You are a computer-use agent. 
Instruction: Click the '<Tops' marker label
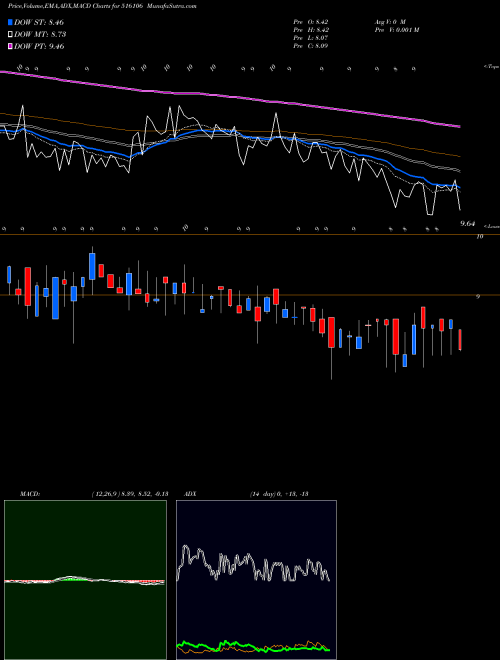[x=492, y=67]
